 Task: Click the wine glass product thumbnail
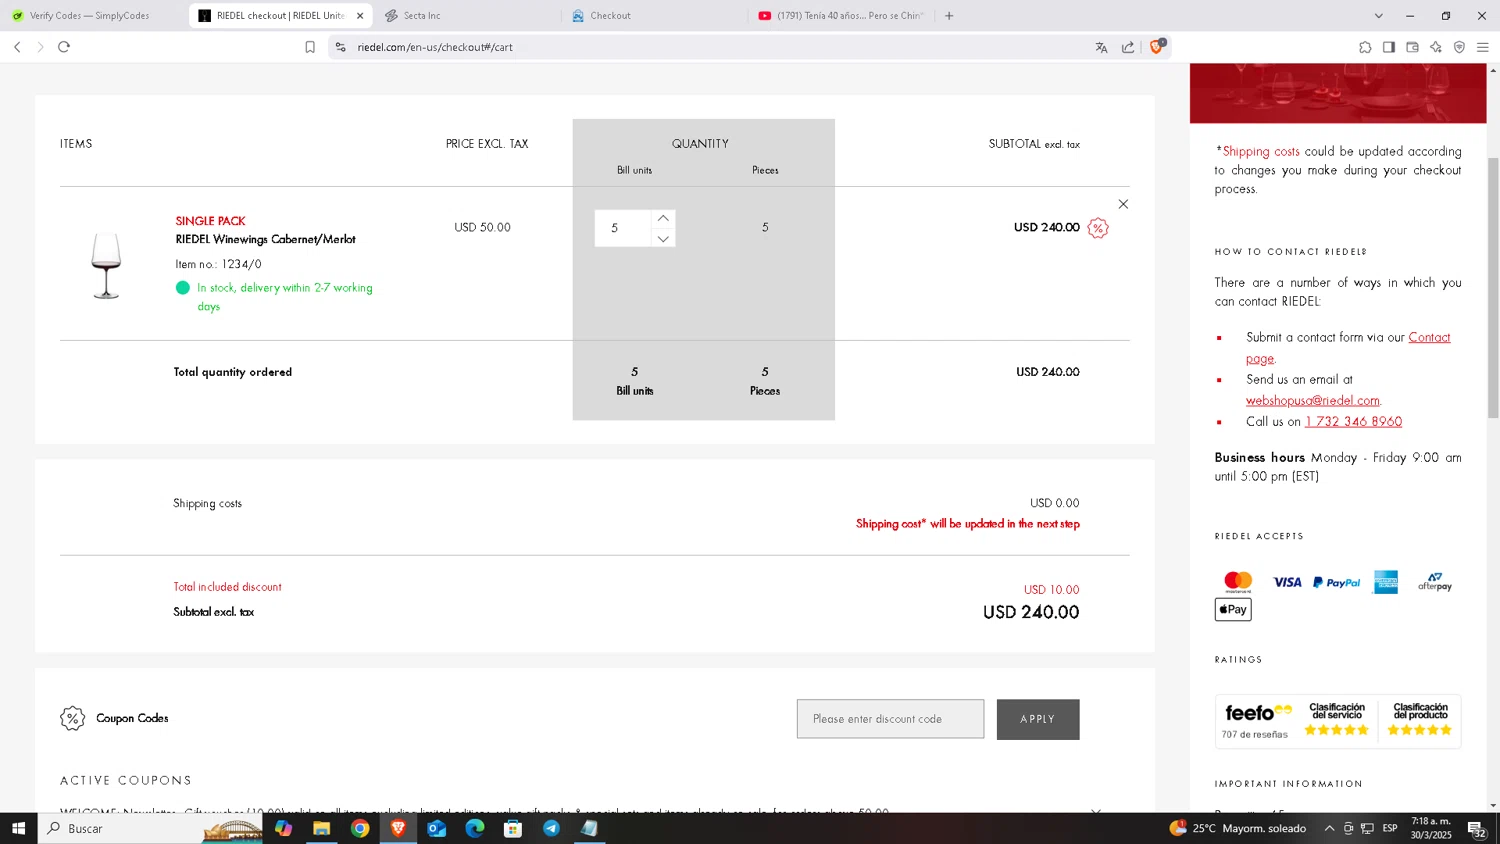[106, 265]
